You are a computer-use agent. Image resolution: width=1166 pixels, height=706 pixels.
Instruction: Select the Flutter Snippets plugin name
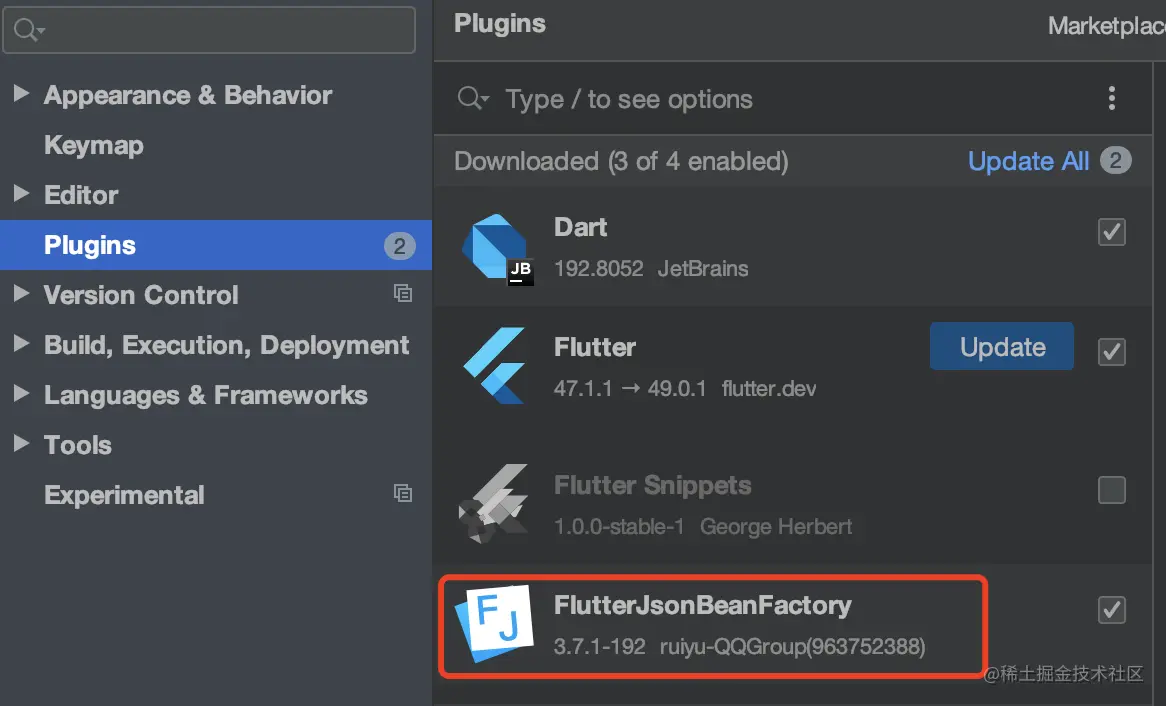click(653, 485)
